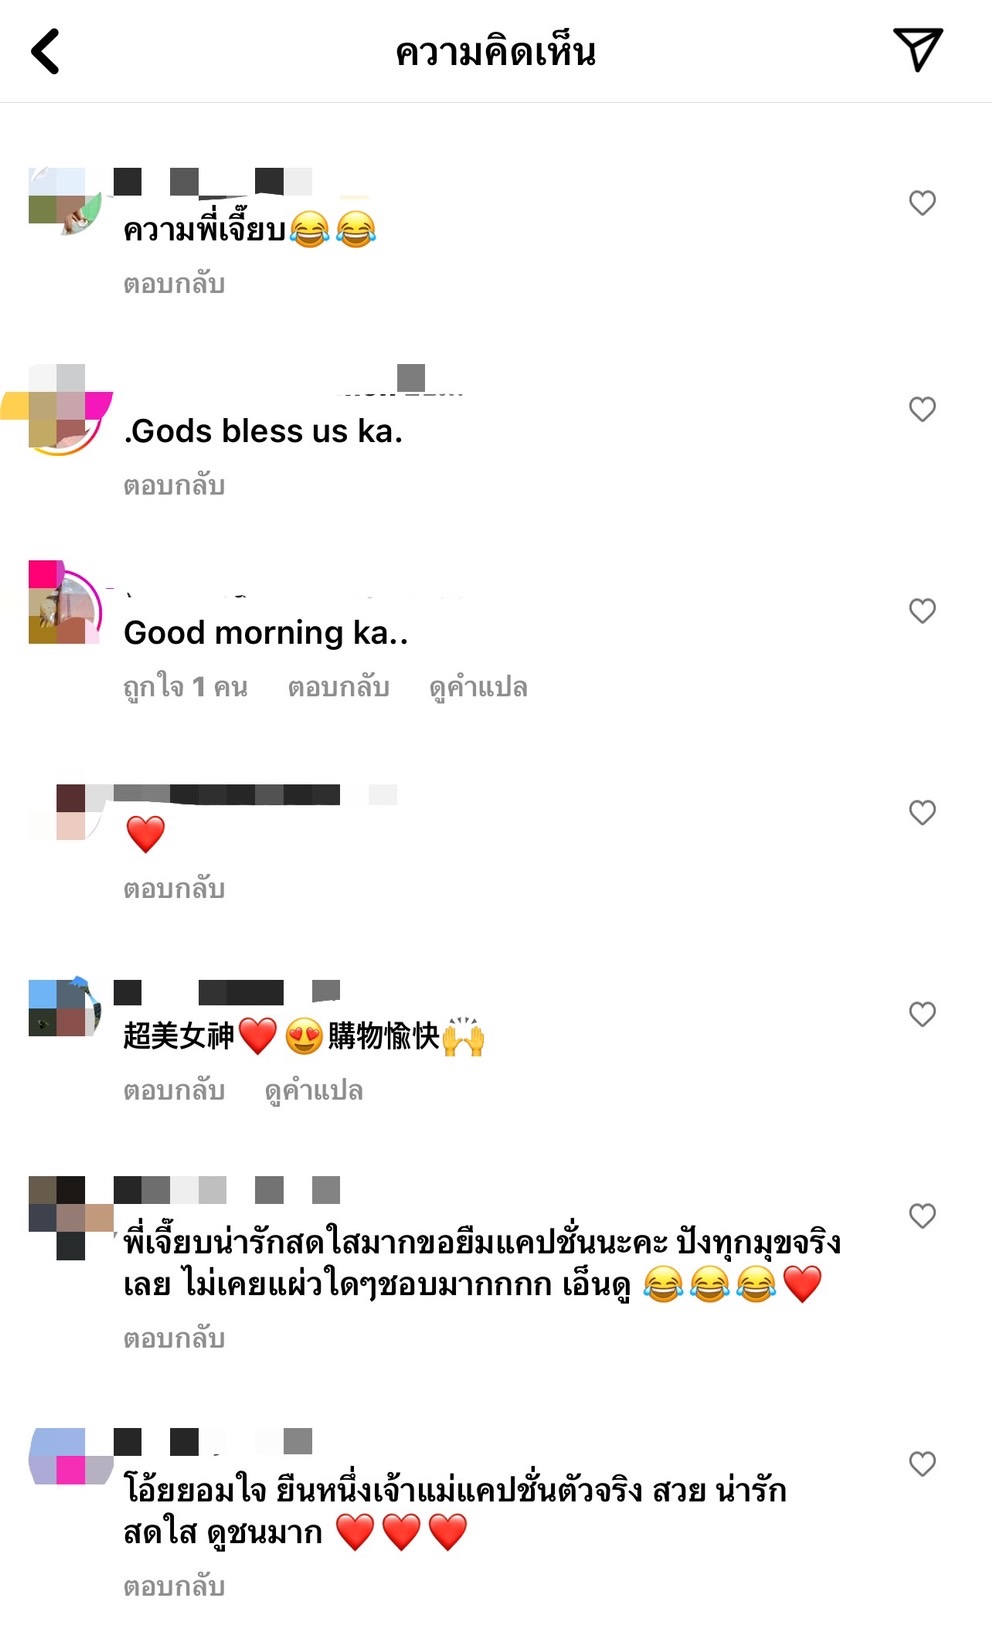
Task: Reply to the 'Good morning ka..' comment
Action: (x=338, y=687)
